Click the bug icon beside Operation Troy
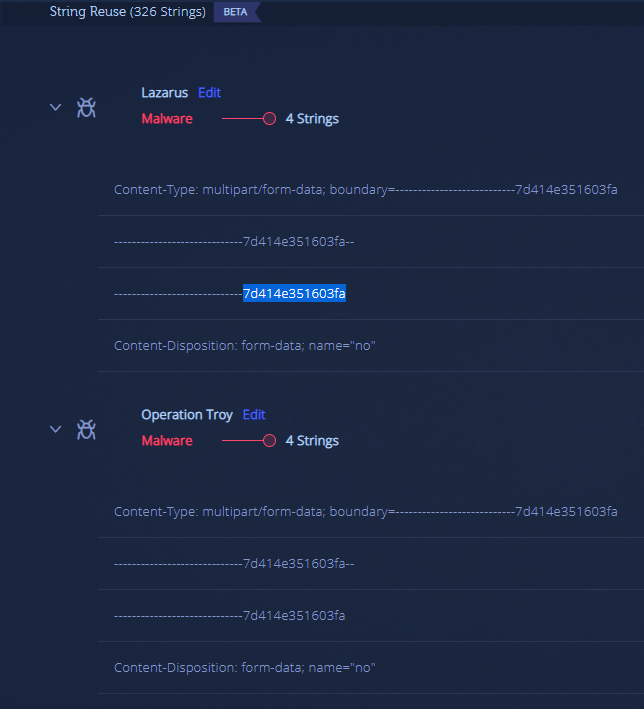The height and width of the screenshot is (709, 644). pos(87,430)
